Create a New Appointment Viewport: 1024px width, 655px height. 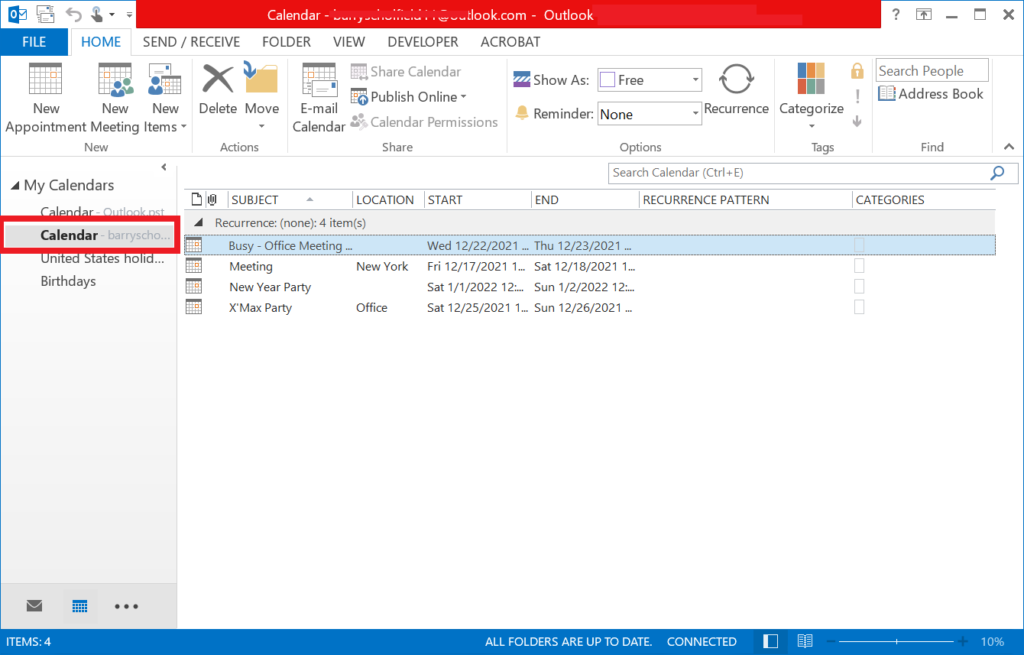click(46, 99)
